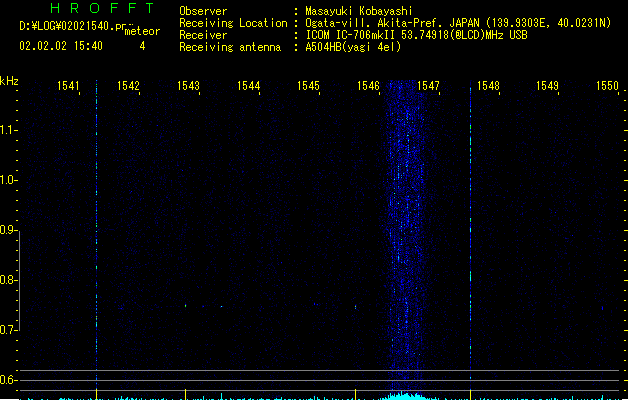Click the ICOM IC-706mkII receiver text

(x=416, y=35)
